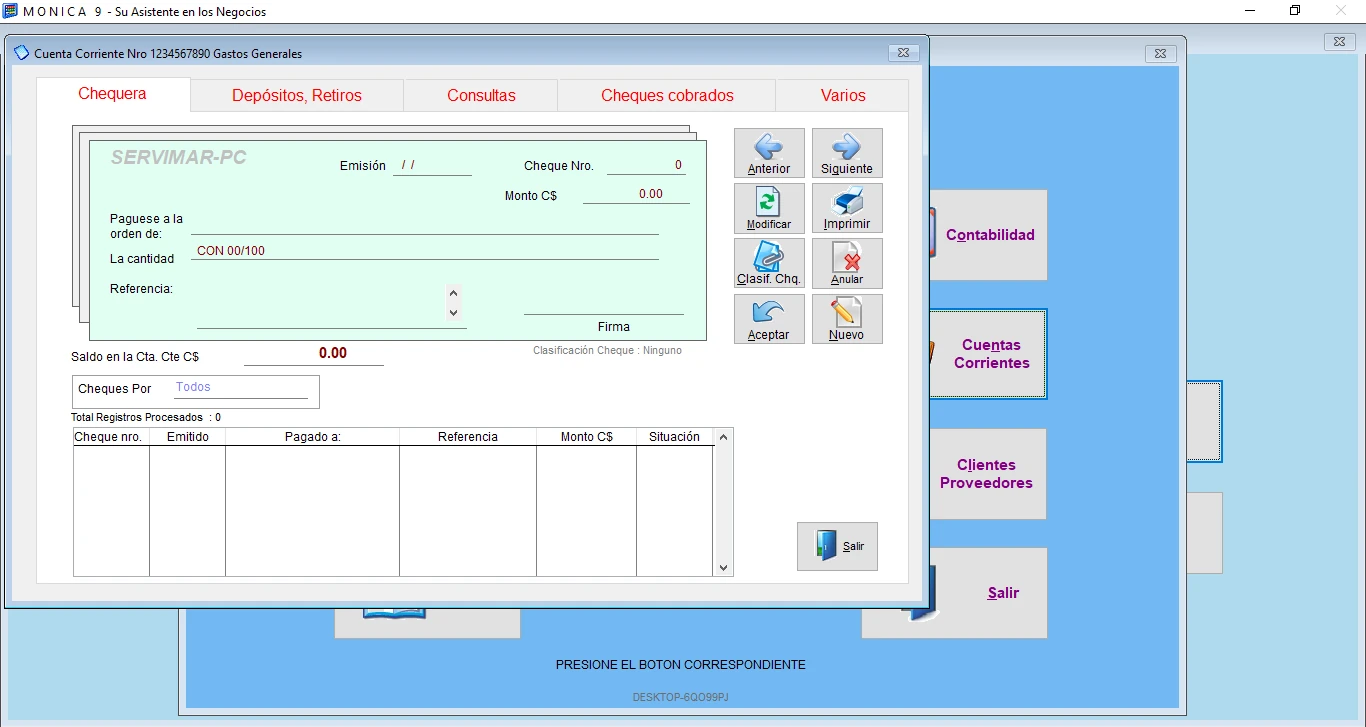Open the Contabilidad module button
This screenshot has height=727, width=1366.
989,235
